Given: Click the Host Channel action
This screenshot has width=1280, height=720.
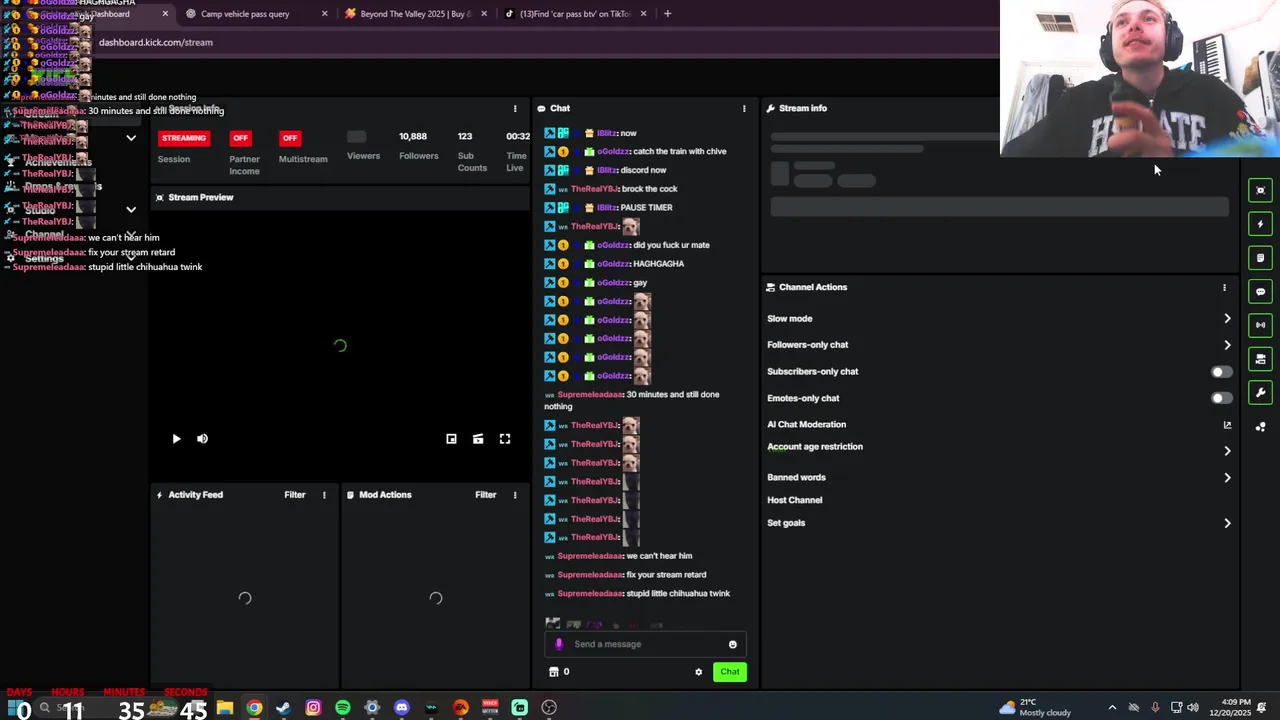Looking at the screenshot, I should point(794,500).
